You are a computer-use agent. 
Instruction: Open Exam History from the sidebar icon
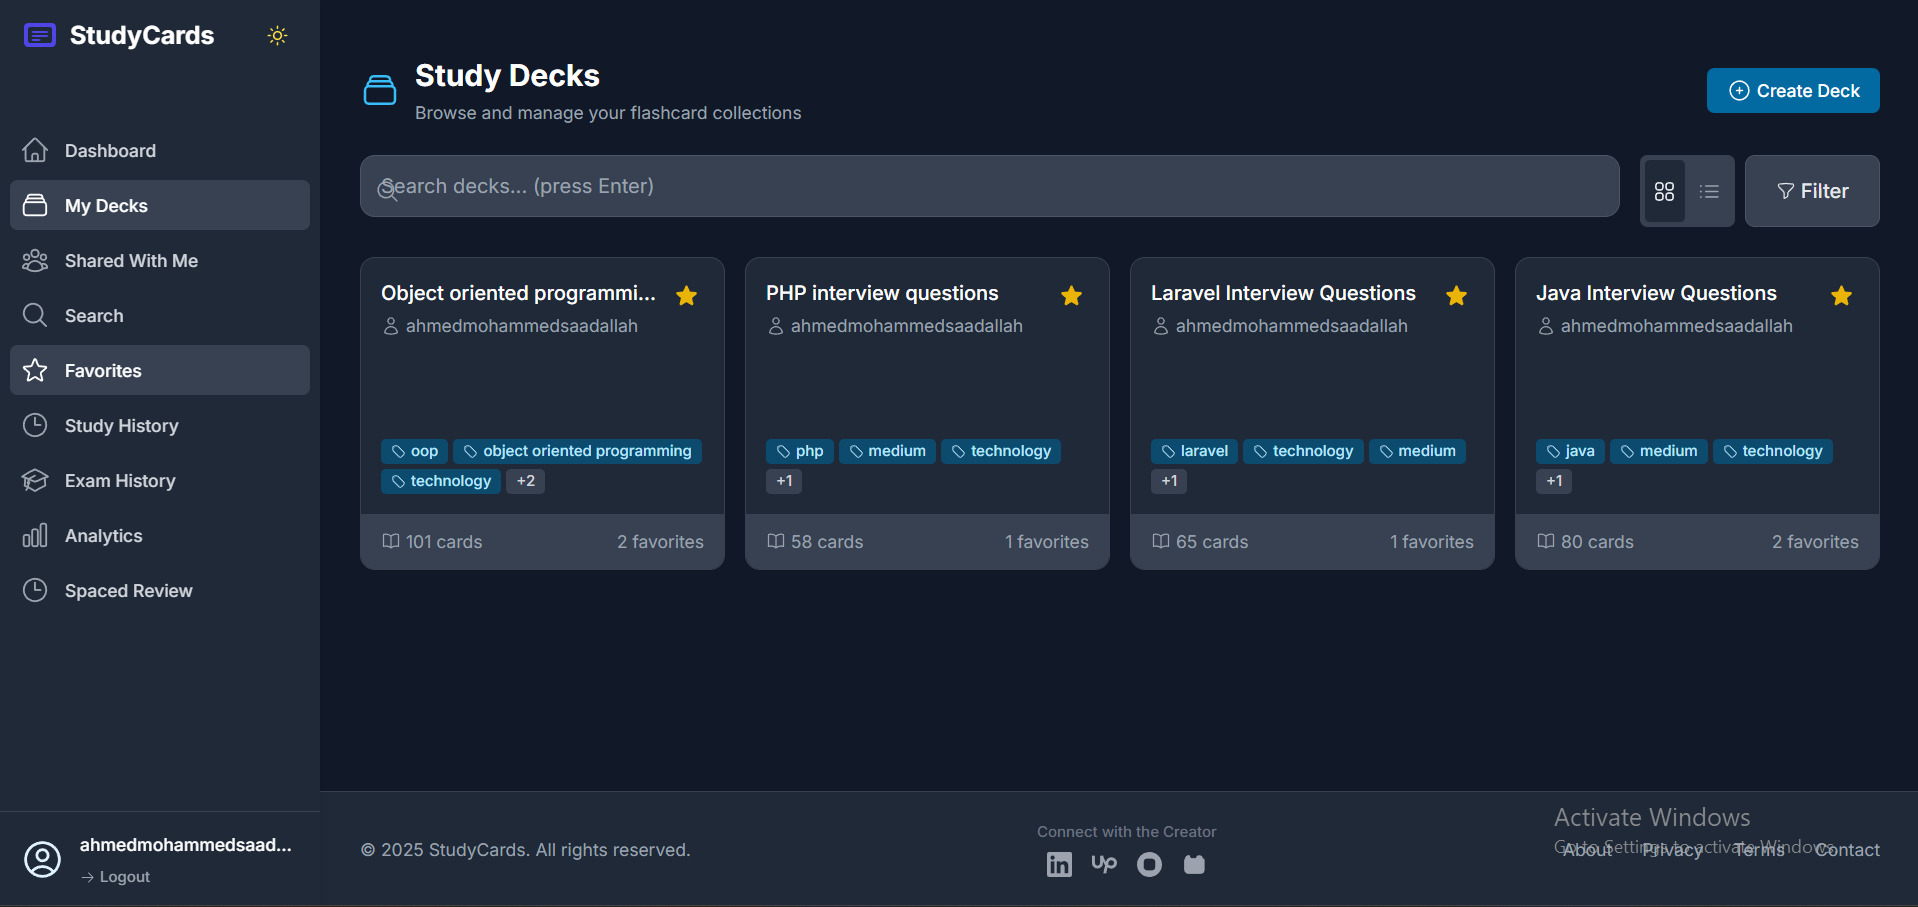click(35, 480)
